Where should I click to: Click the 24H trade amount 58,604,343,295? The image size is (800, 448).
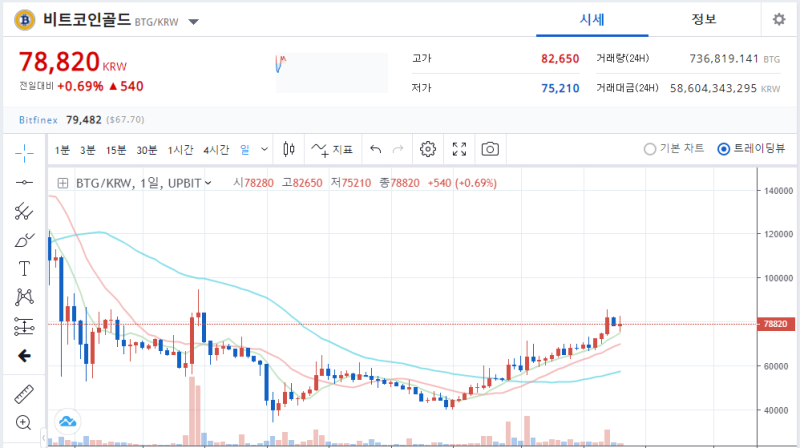[x=713, y=88]
